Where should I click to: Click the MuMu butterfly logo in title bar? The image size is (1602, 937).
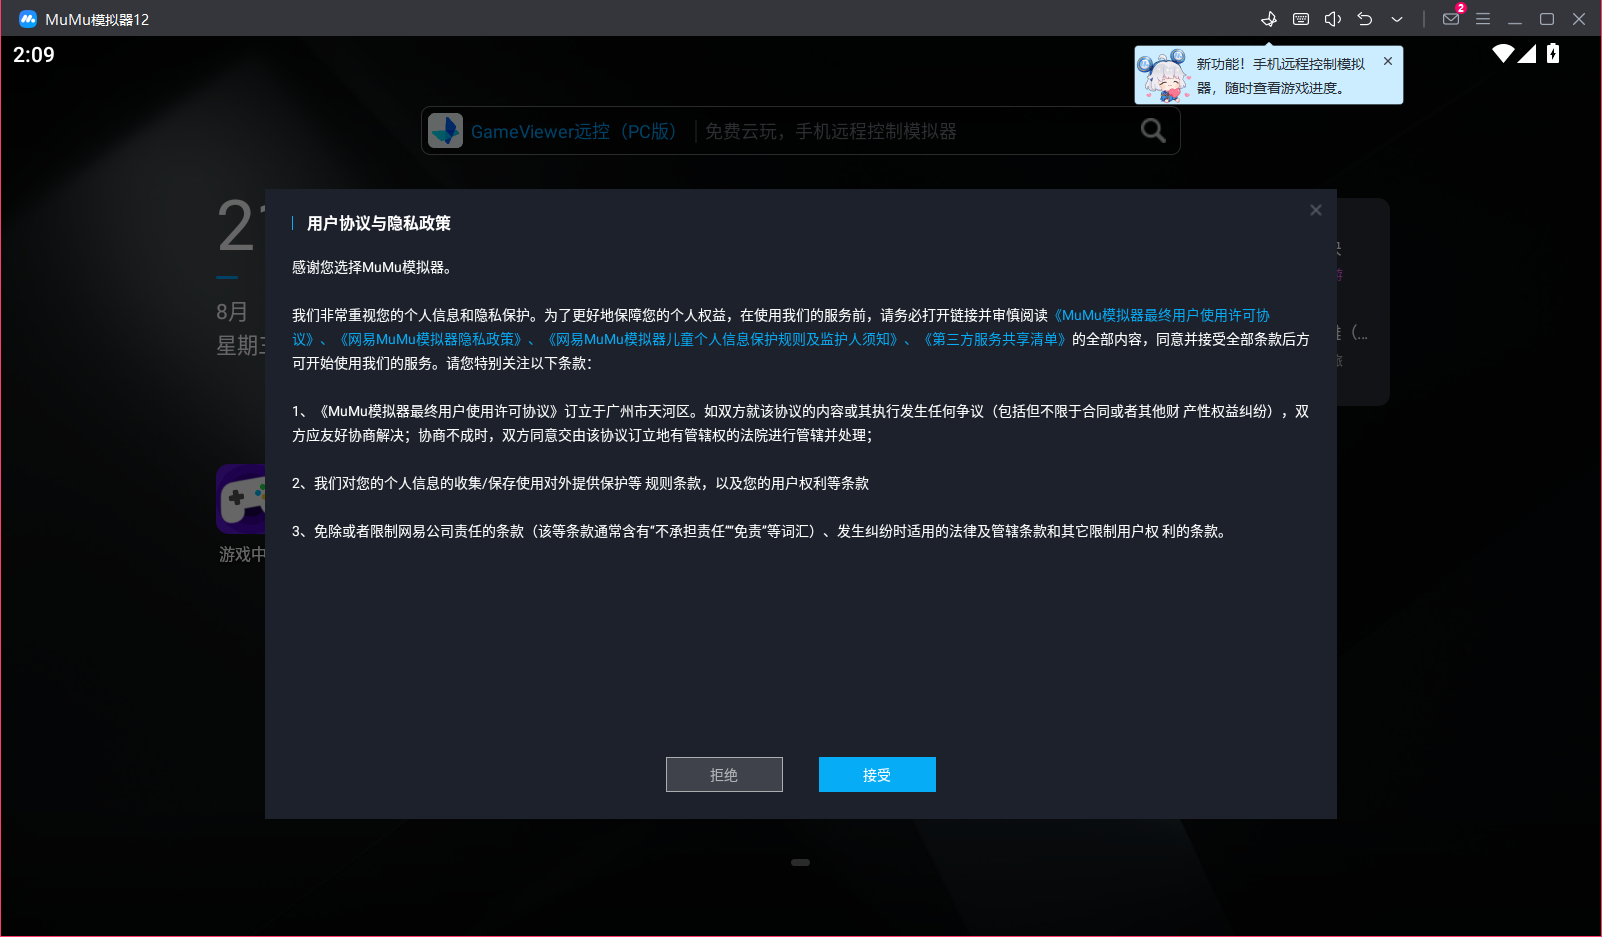click(26, 18)
